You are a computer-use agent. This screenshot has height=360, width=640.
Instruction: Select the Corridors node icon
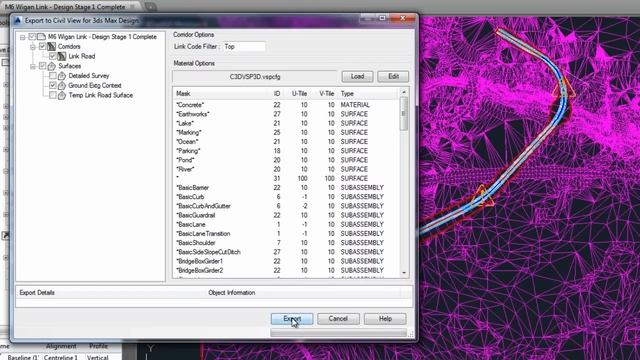click(51, 47)
